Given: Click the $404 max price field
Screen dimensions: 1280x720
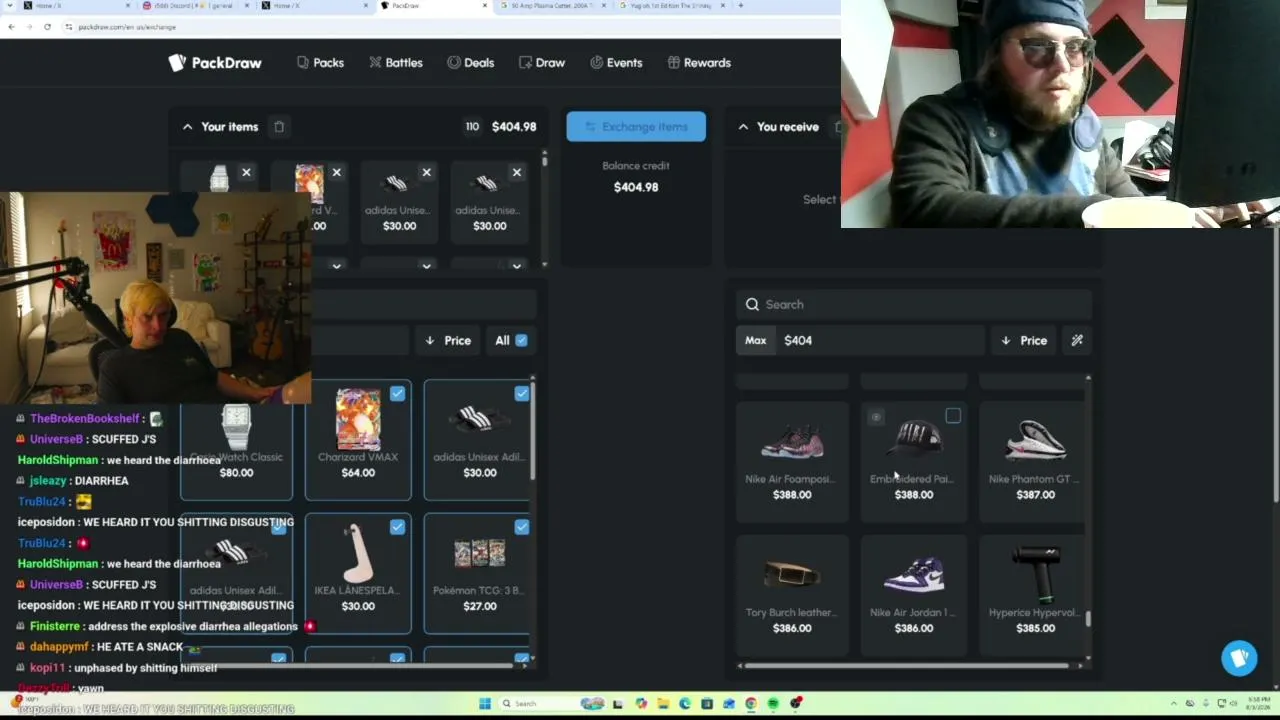Looking at the screenshot, I should 880,341.
